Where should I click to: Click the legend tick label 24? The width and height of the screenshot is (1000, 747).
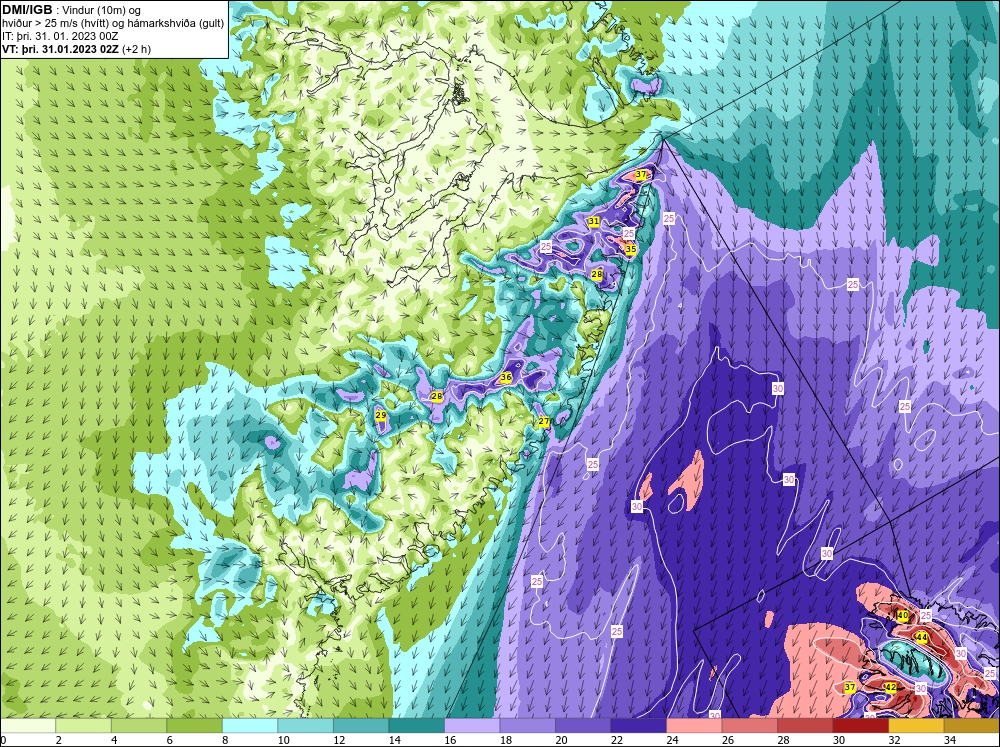(x=672, y=740)
